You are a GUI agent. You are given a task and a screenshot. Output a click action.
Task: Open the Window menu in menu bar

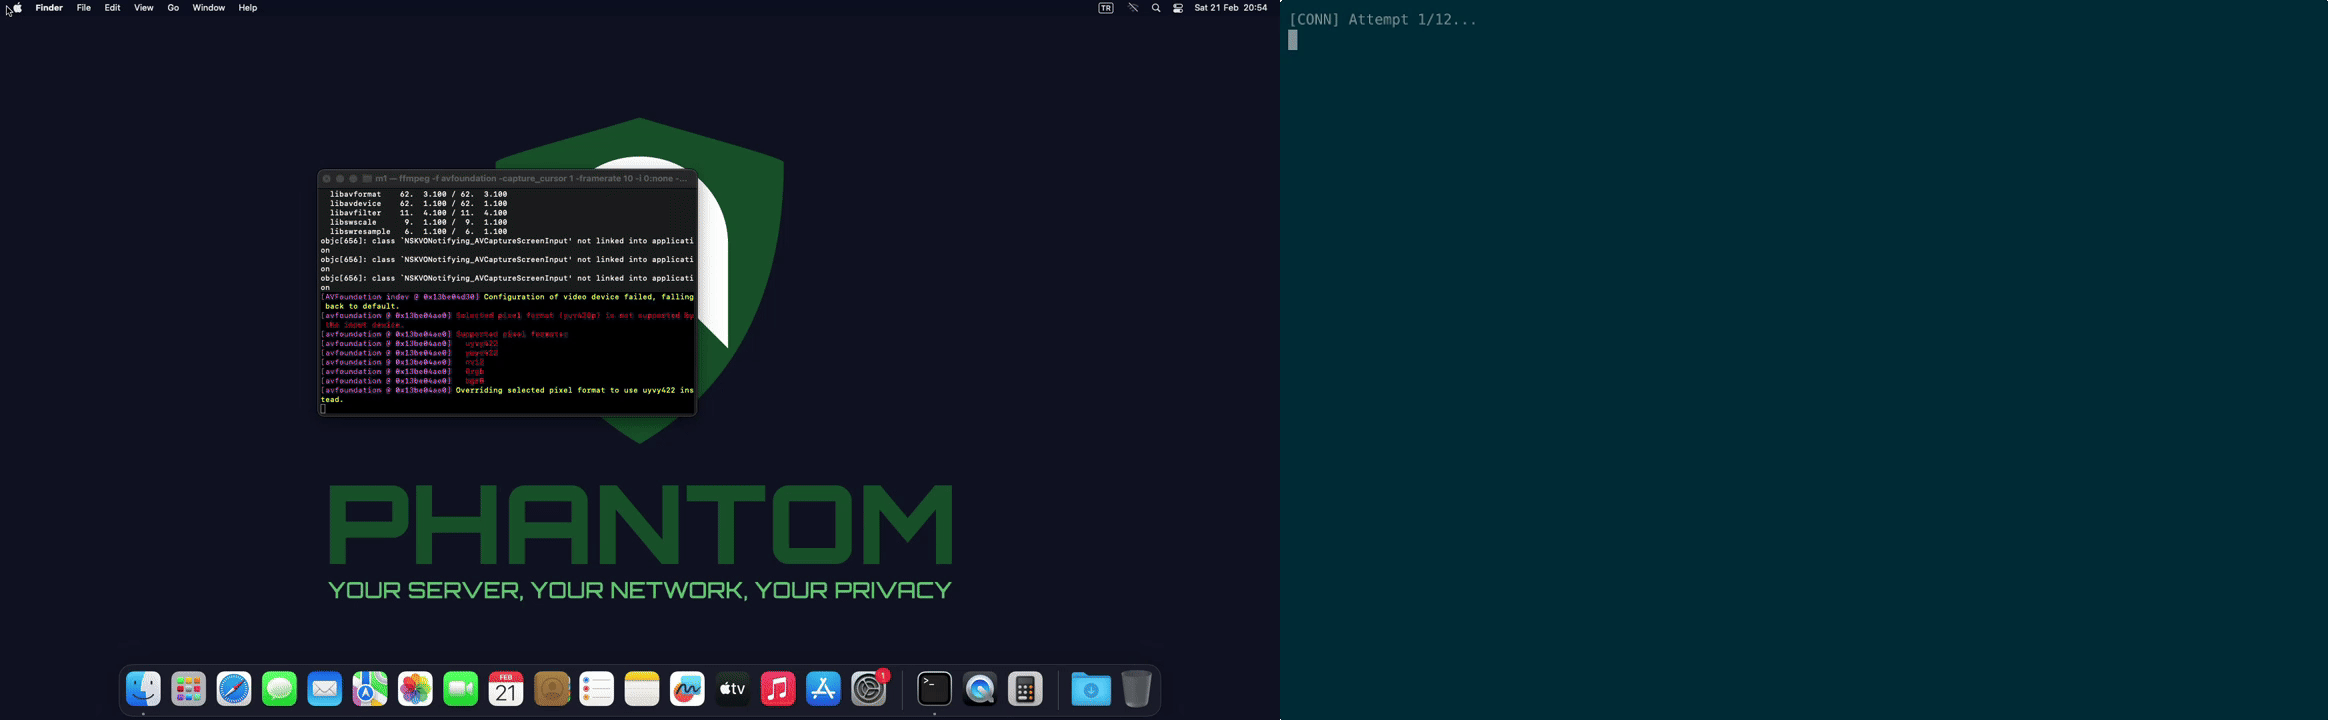[x=208, y=8]
